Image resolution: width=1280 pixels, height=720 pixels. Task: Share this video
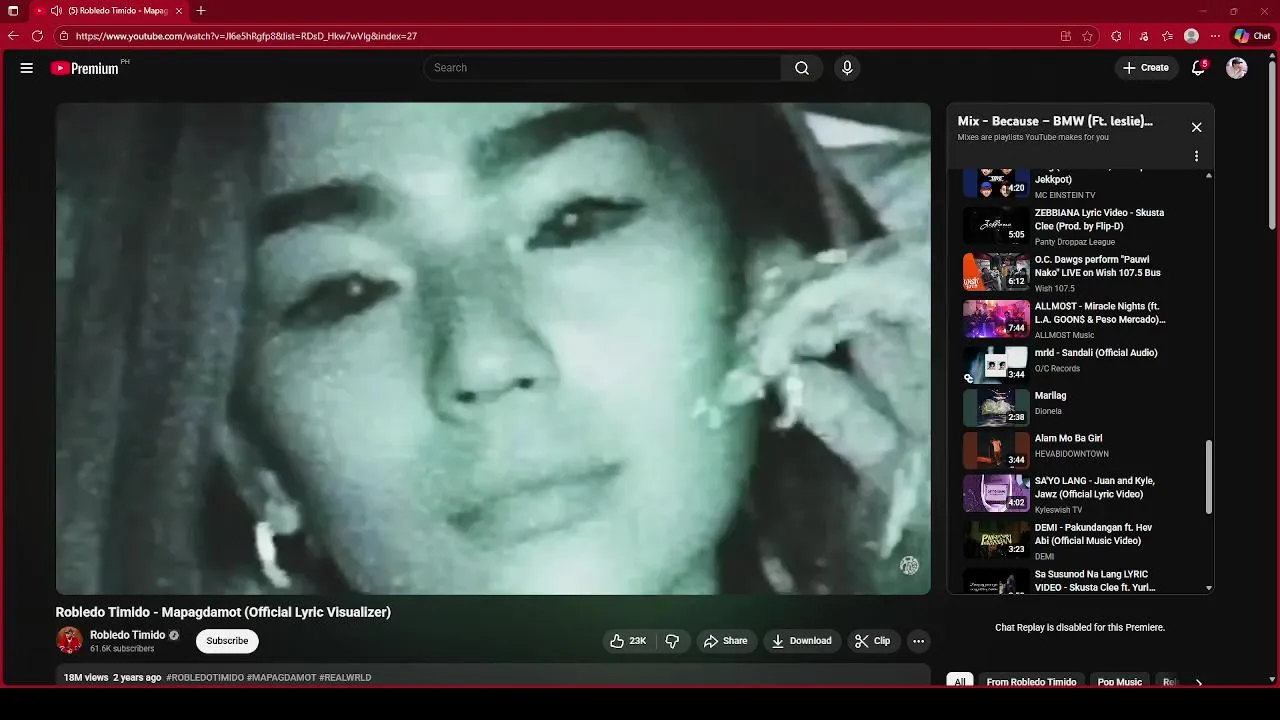[725, 641]
